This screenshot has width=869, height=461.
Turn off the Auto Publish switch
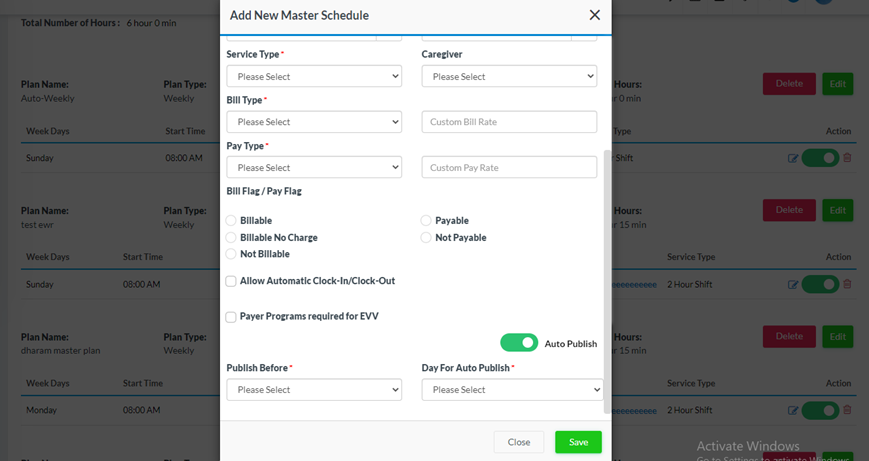coord(519,343)
